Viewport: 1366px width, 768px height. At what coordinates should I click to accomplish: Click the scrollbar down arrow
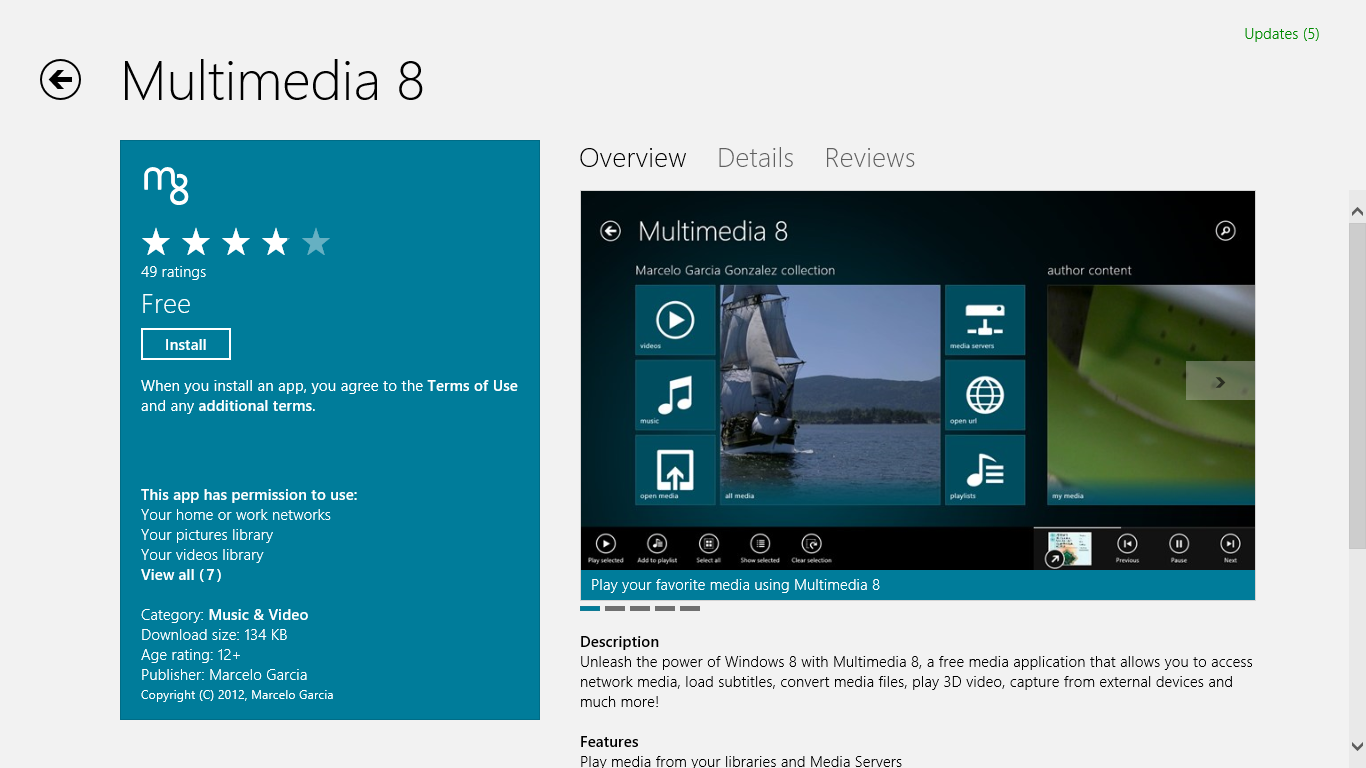[x=1357, y=746]
